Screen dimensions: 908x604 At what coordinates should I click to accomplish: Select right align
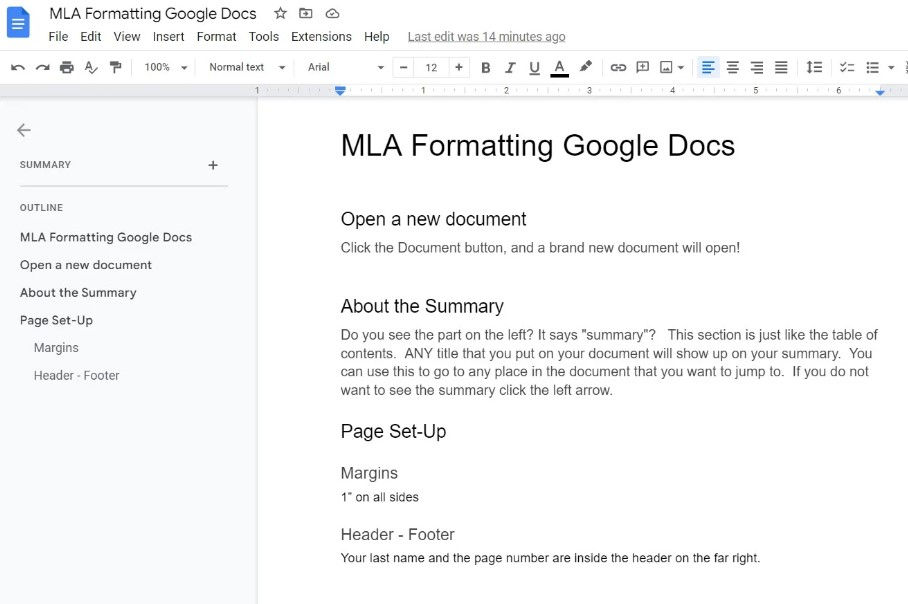pyautogui.click(x=757, y=67)
